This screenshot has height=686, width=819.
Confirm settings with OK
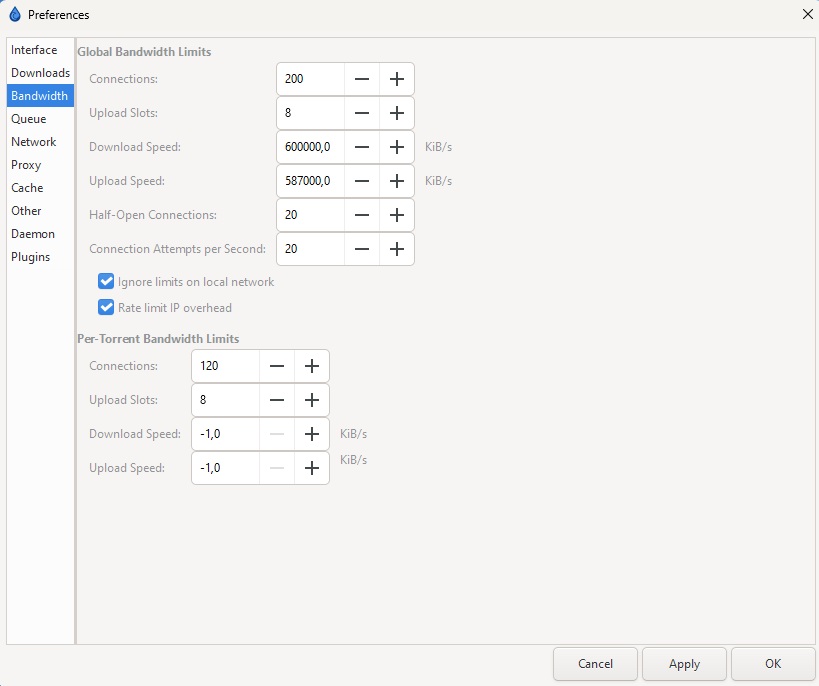[773, 664]
